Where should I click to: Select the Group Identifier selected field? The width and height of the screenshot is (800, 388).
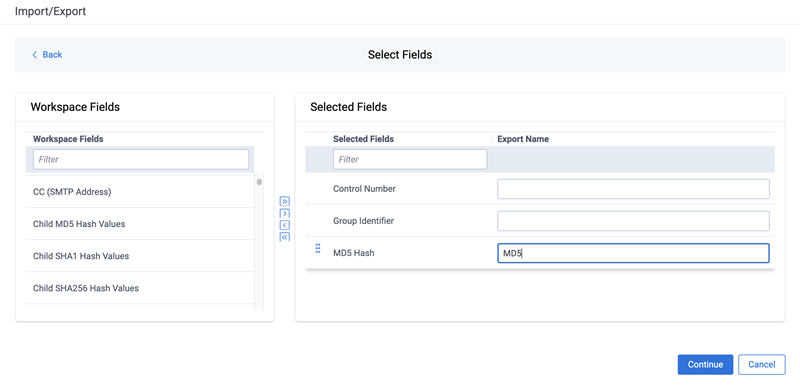coord(363,221)
